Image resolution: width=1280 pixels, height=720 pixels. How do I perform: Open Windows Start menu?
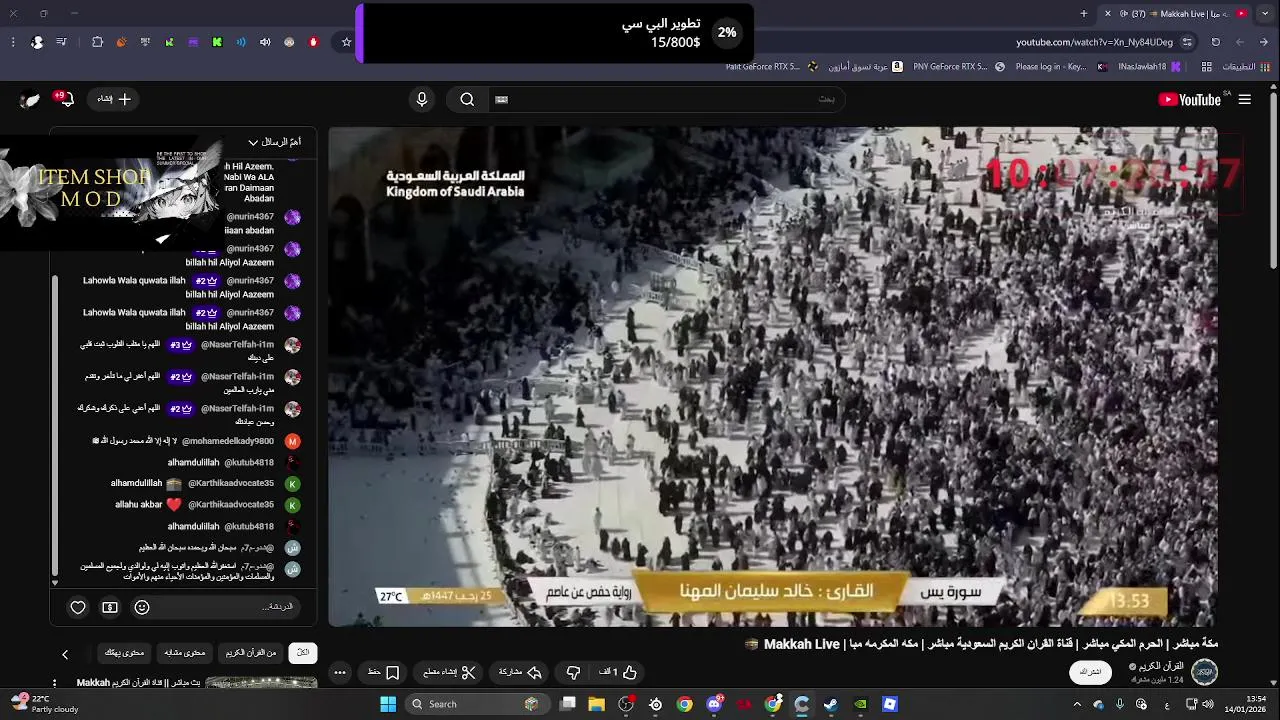[388, 704]
